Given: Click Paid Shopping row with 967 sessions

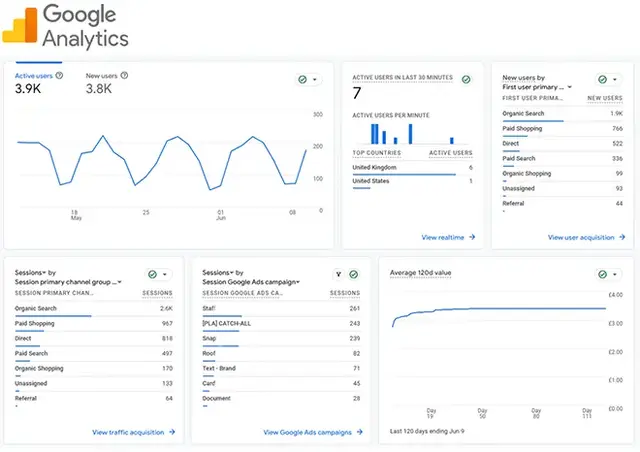Looking at the screenshot, I should pos(94,325).
